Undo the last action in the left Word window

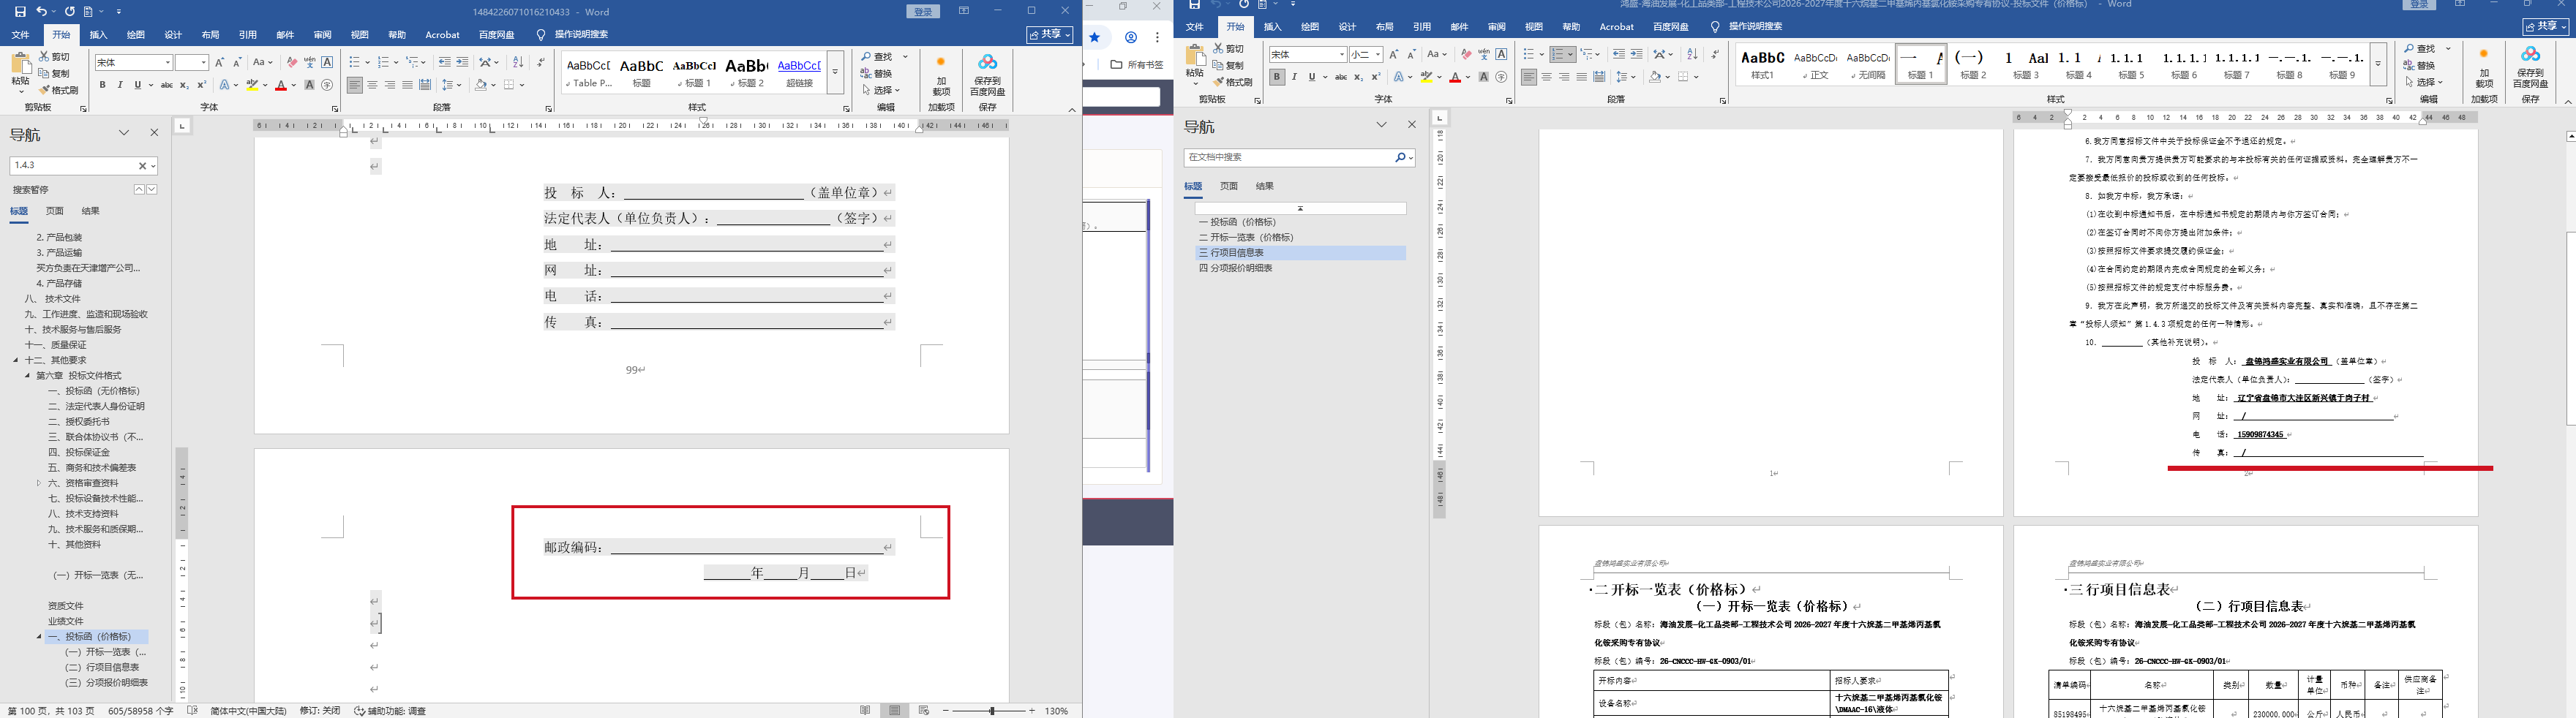(x=42, y=12)
